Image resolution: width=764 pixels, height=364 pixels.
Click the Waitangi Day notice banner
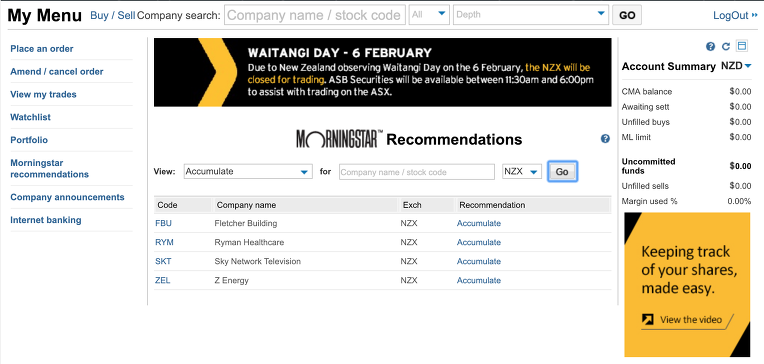(x=382, y=72)
